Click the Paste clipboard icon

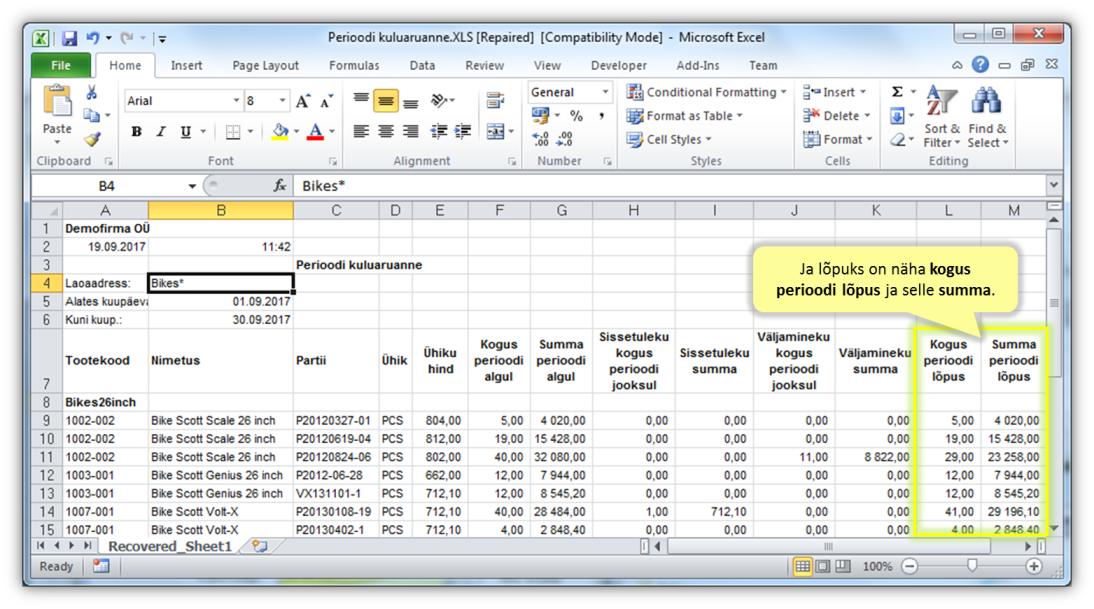click(x=57, y=102)
